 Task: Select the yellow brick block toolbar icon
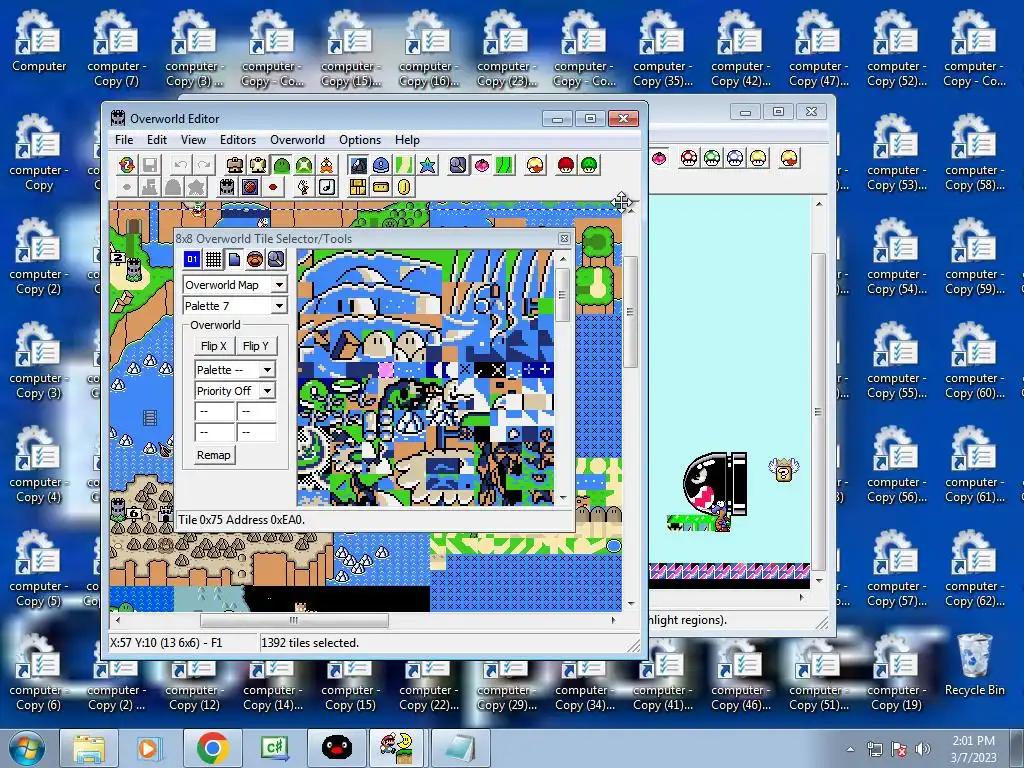coord(358,187)
